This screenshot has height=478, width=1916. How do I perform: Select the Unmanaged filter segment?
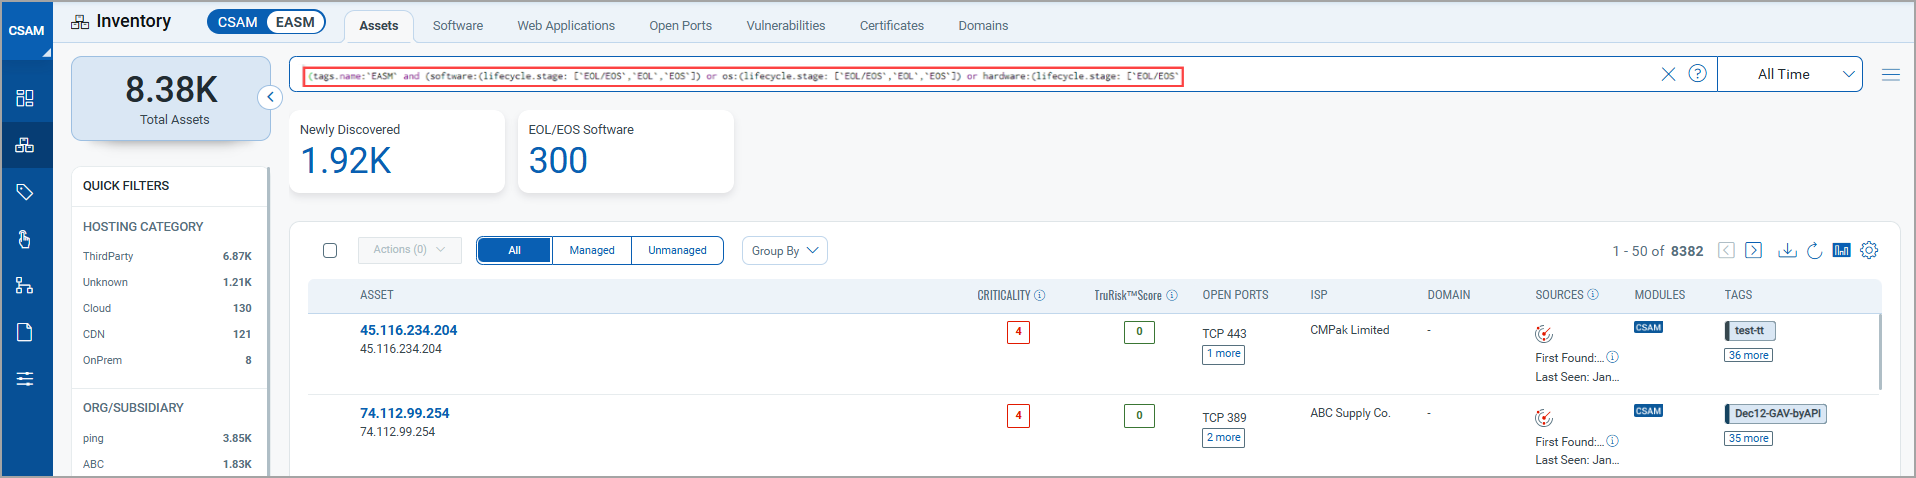point(677,250)
